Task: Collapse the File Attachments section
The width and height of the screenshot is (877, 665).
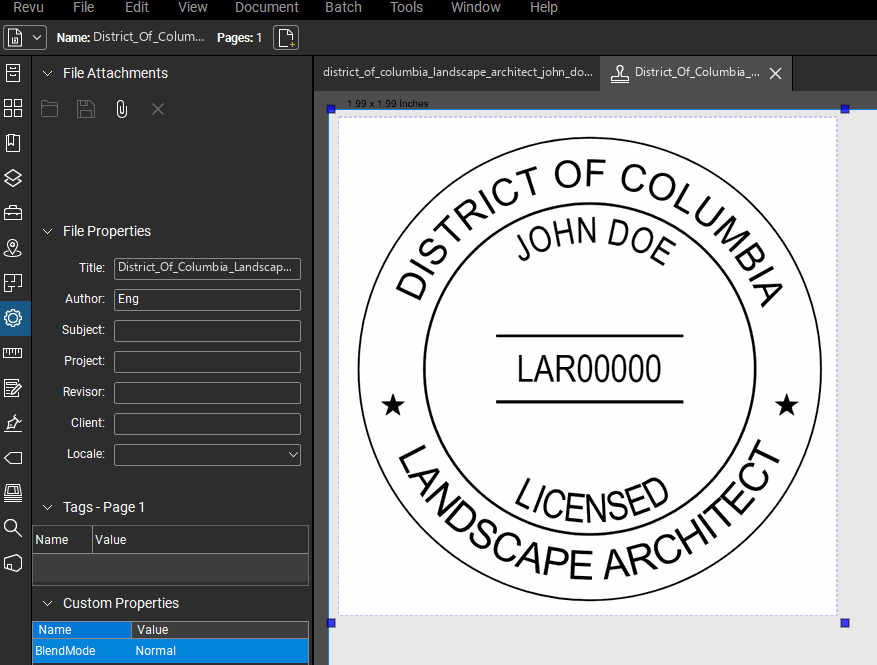Action: click(x=48, y=73)
